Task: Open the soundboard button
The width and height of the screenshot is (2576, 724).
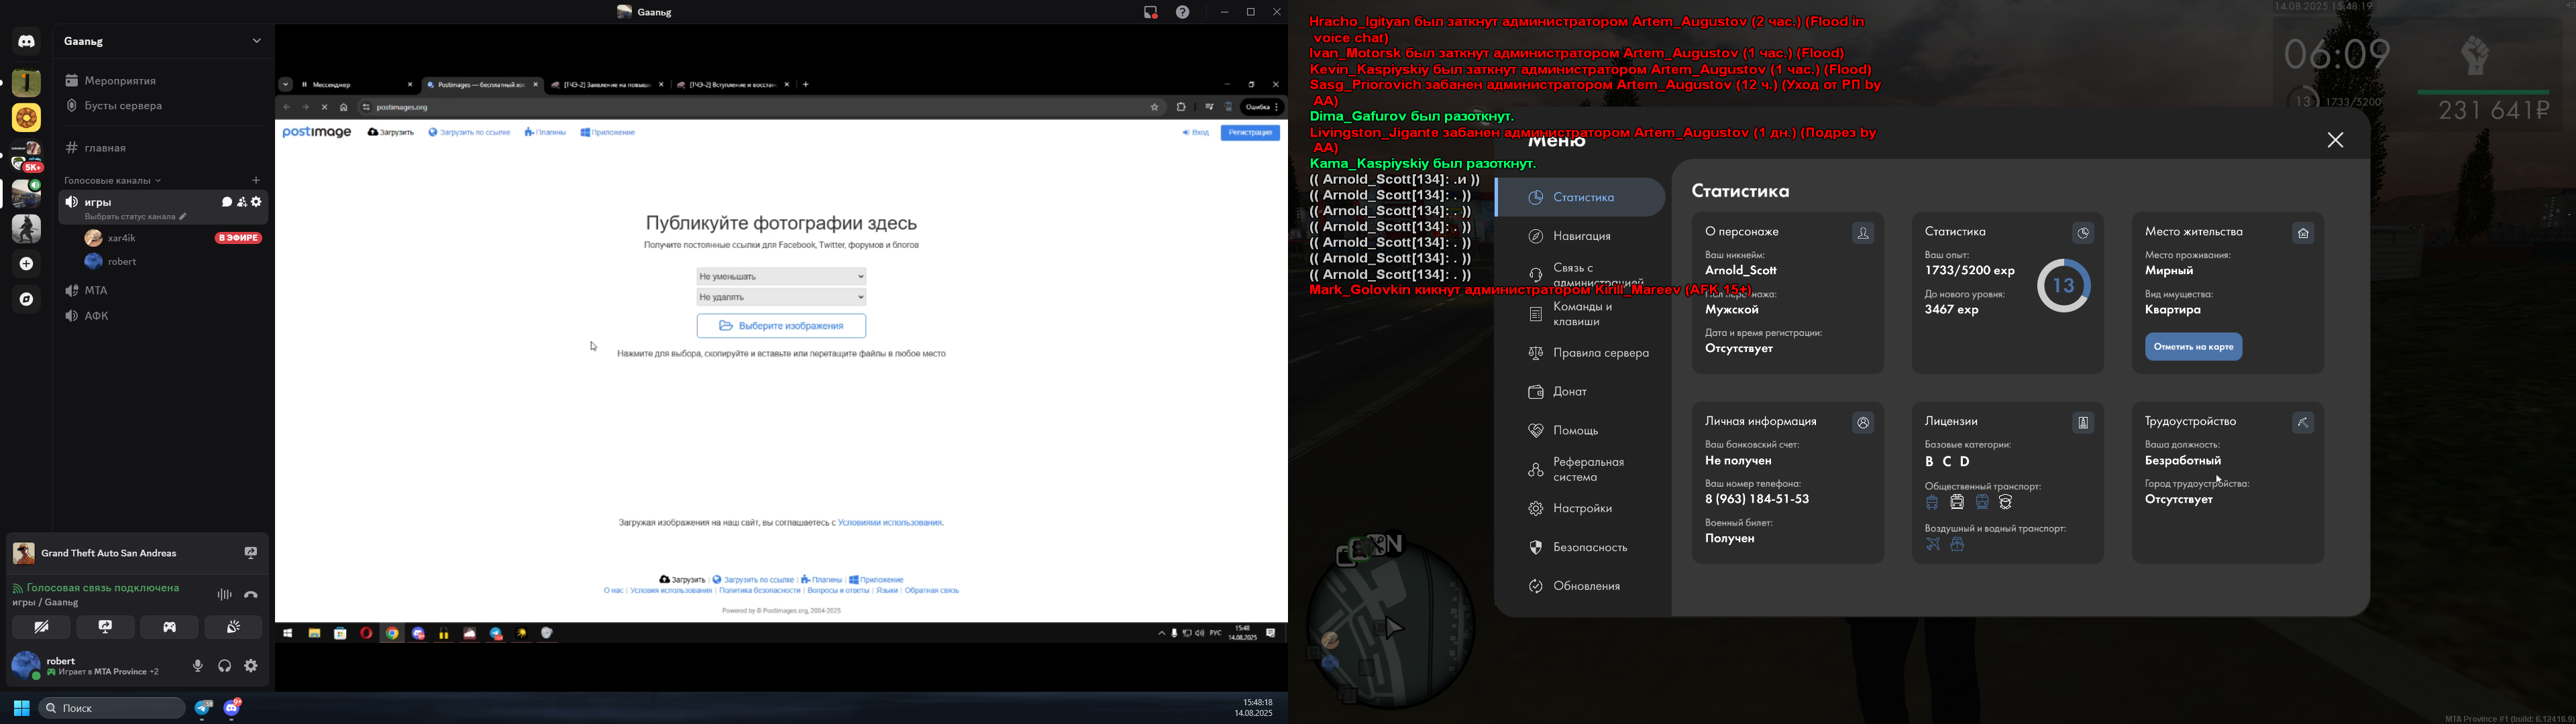Action: click(234, 627)
